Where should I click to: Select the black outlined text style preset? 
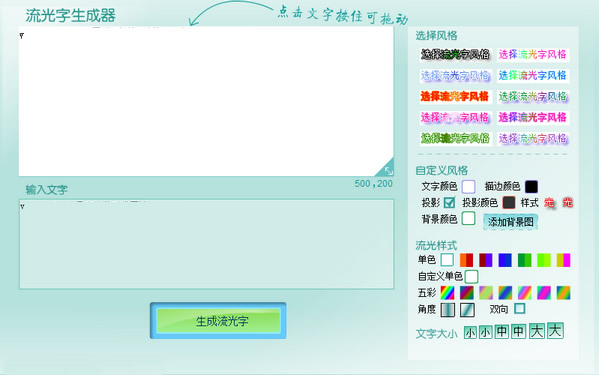(x=455, y=55)
